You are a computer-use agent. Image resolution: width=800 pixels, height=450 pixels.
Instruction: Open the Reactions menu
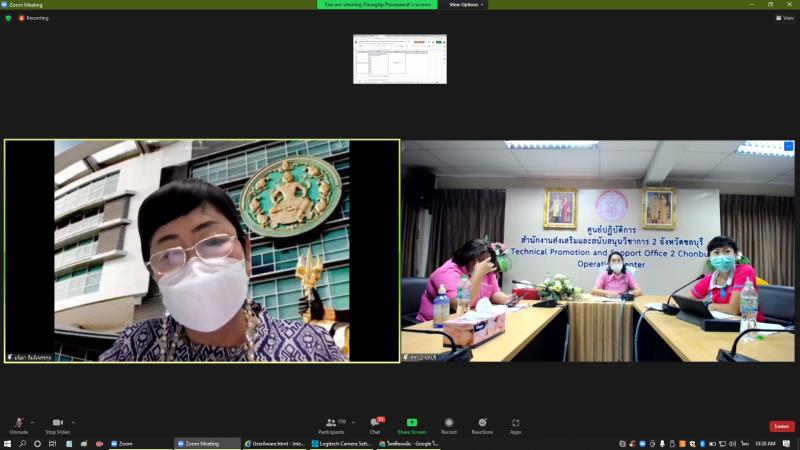tap(482, 425)
